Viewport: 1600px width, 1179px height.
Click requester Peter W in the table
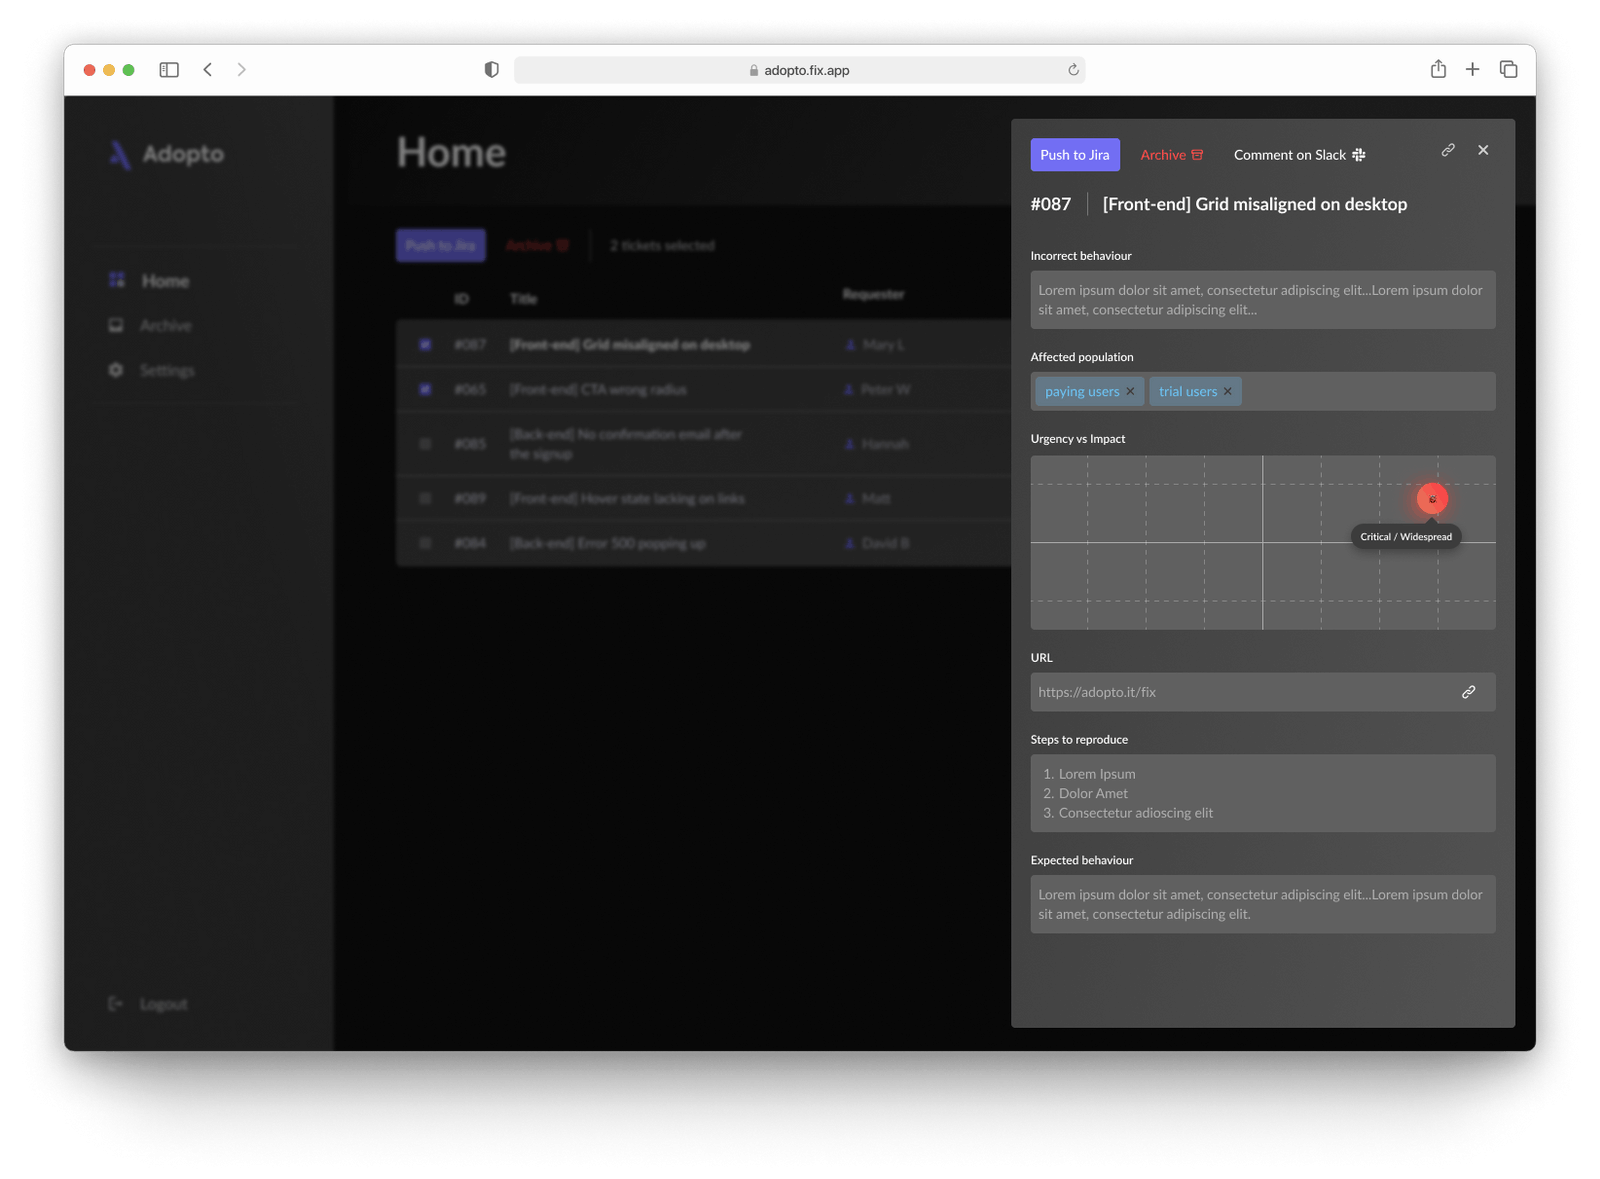[x=877, y=390]
